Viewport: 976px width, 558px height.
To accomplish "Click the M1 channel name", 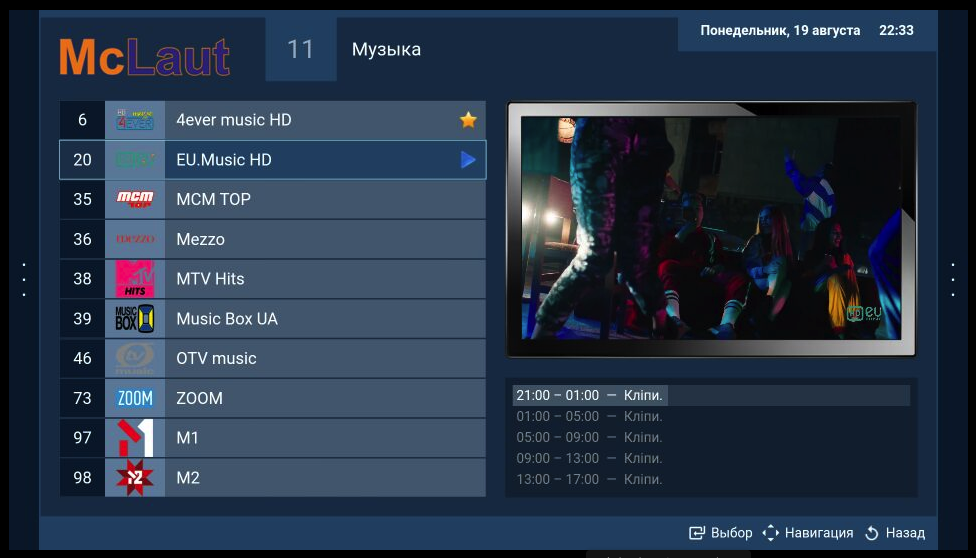I will coord(187,438).
